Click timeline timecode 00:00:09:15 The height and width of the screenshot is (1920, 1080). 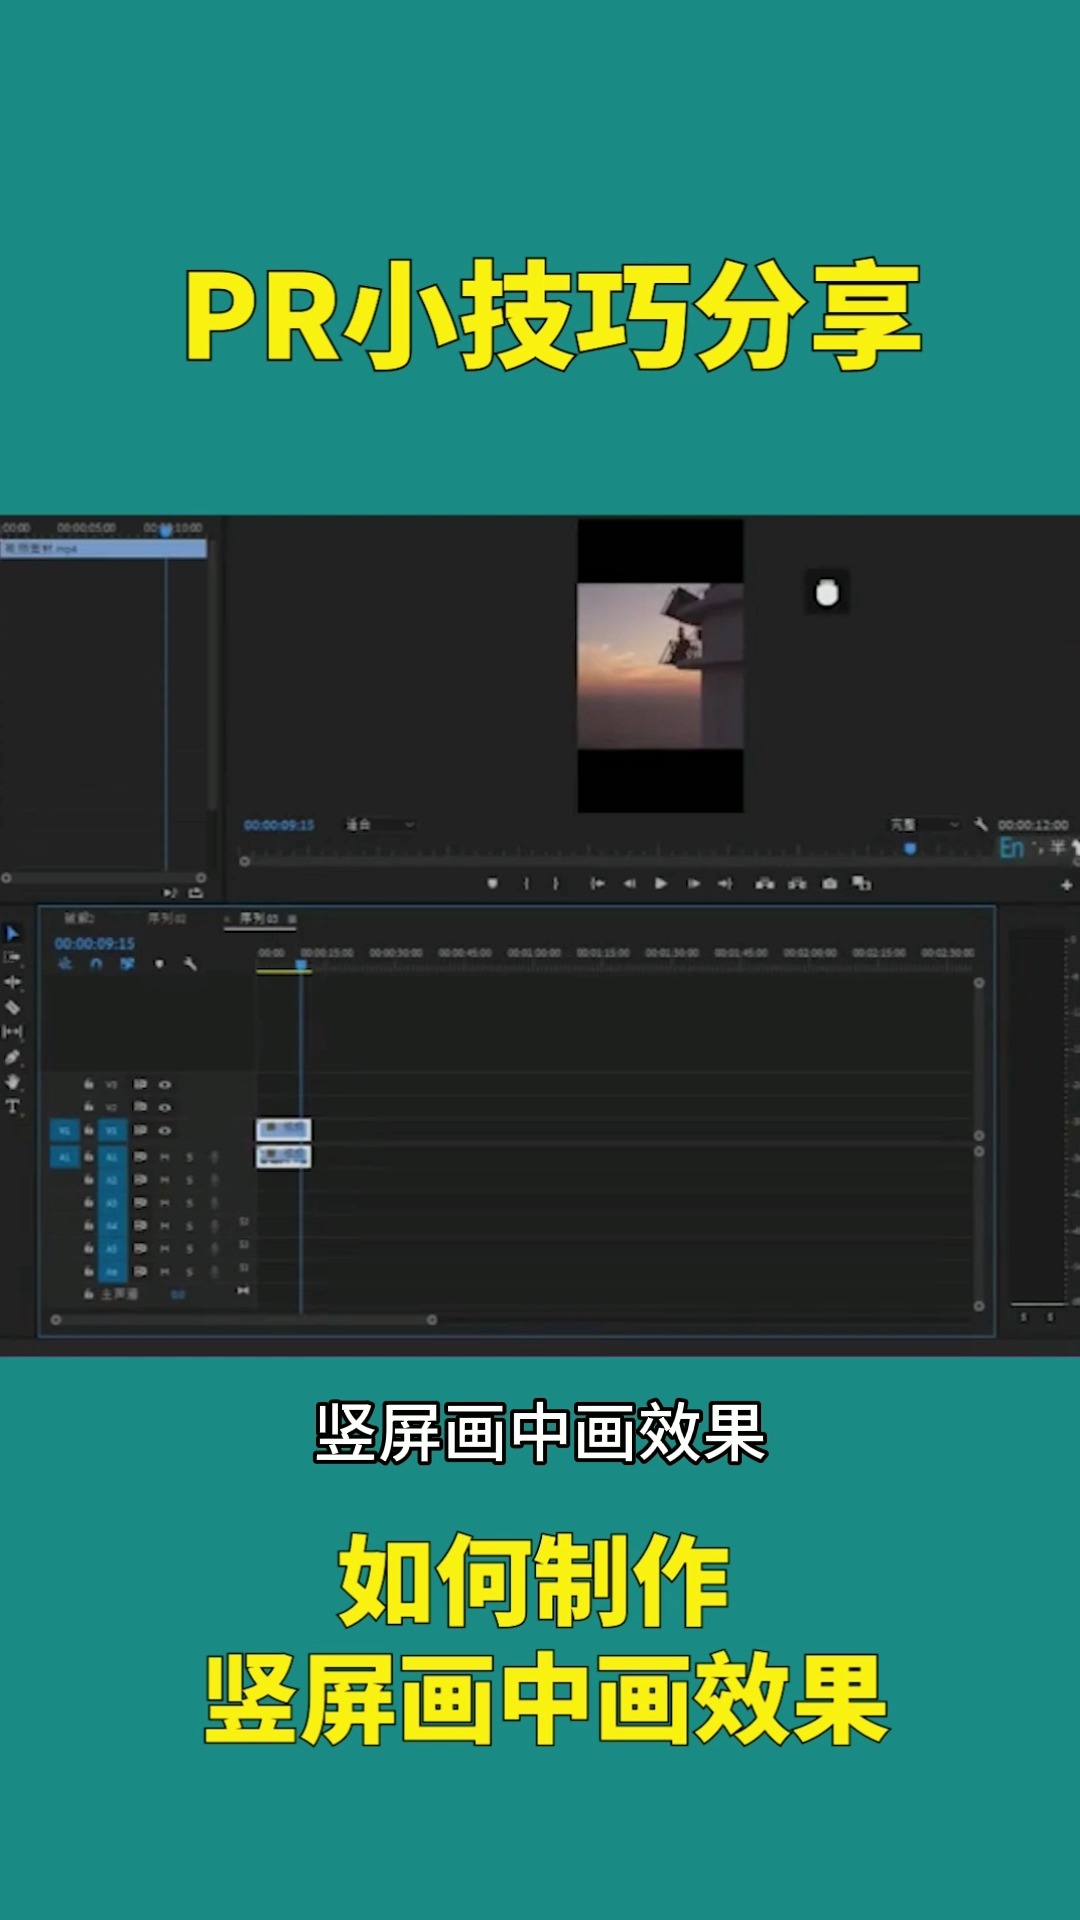(95, 943)
